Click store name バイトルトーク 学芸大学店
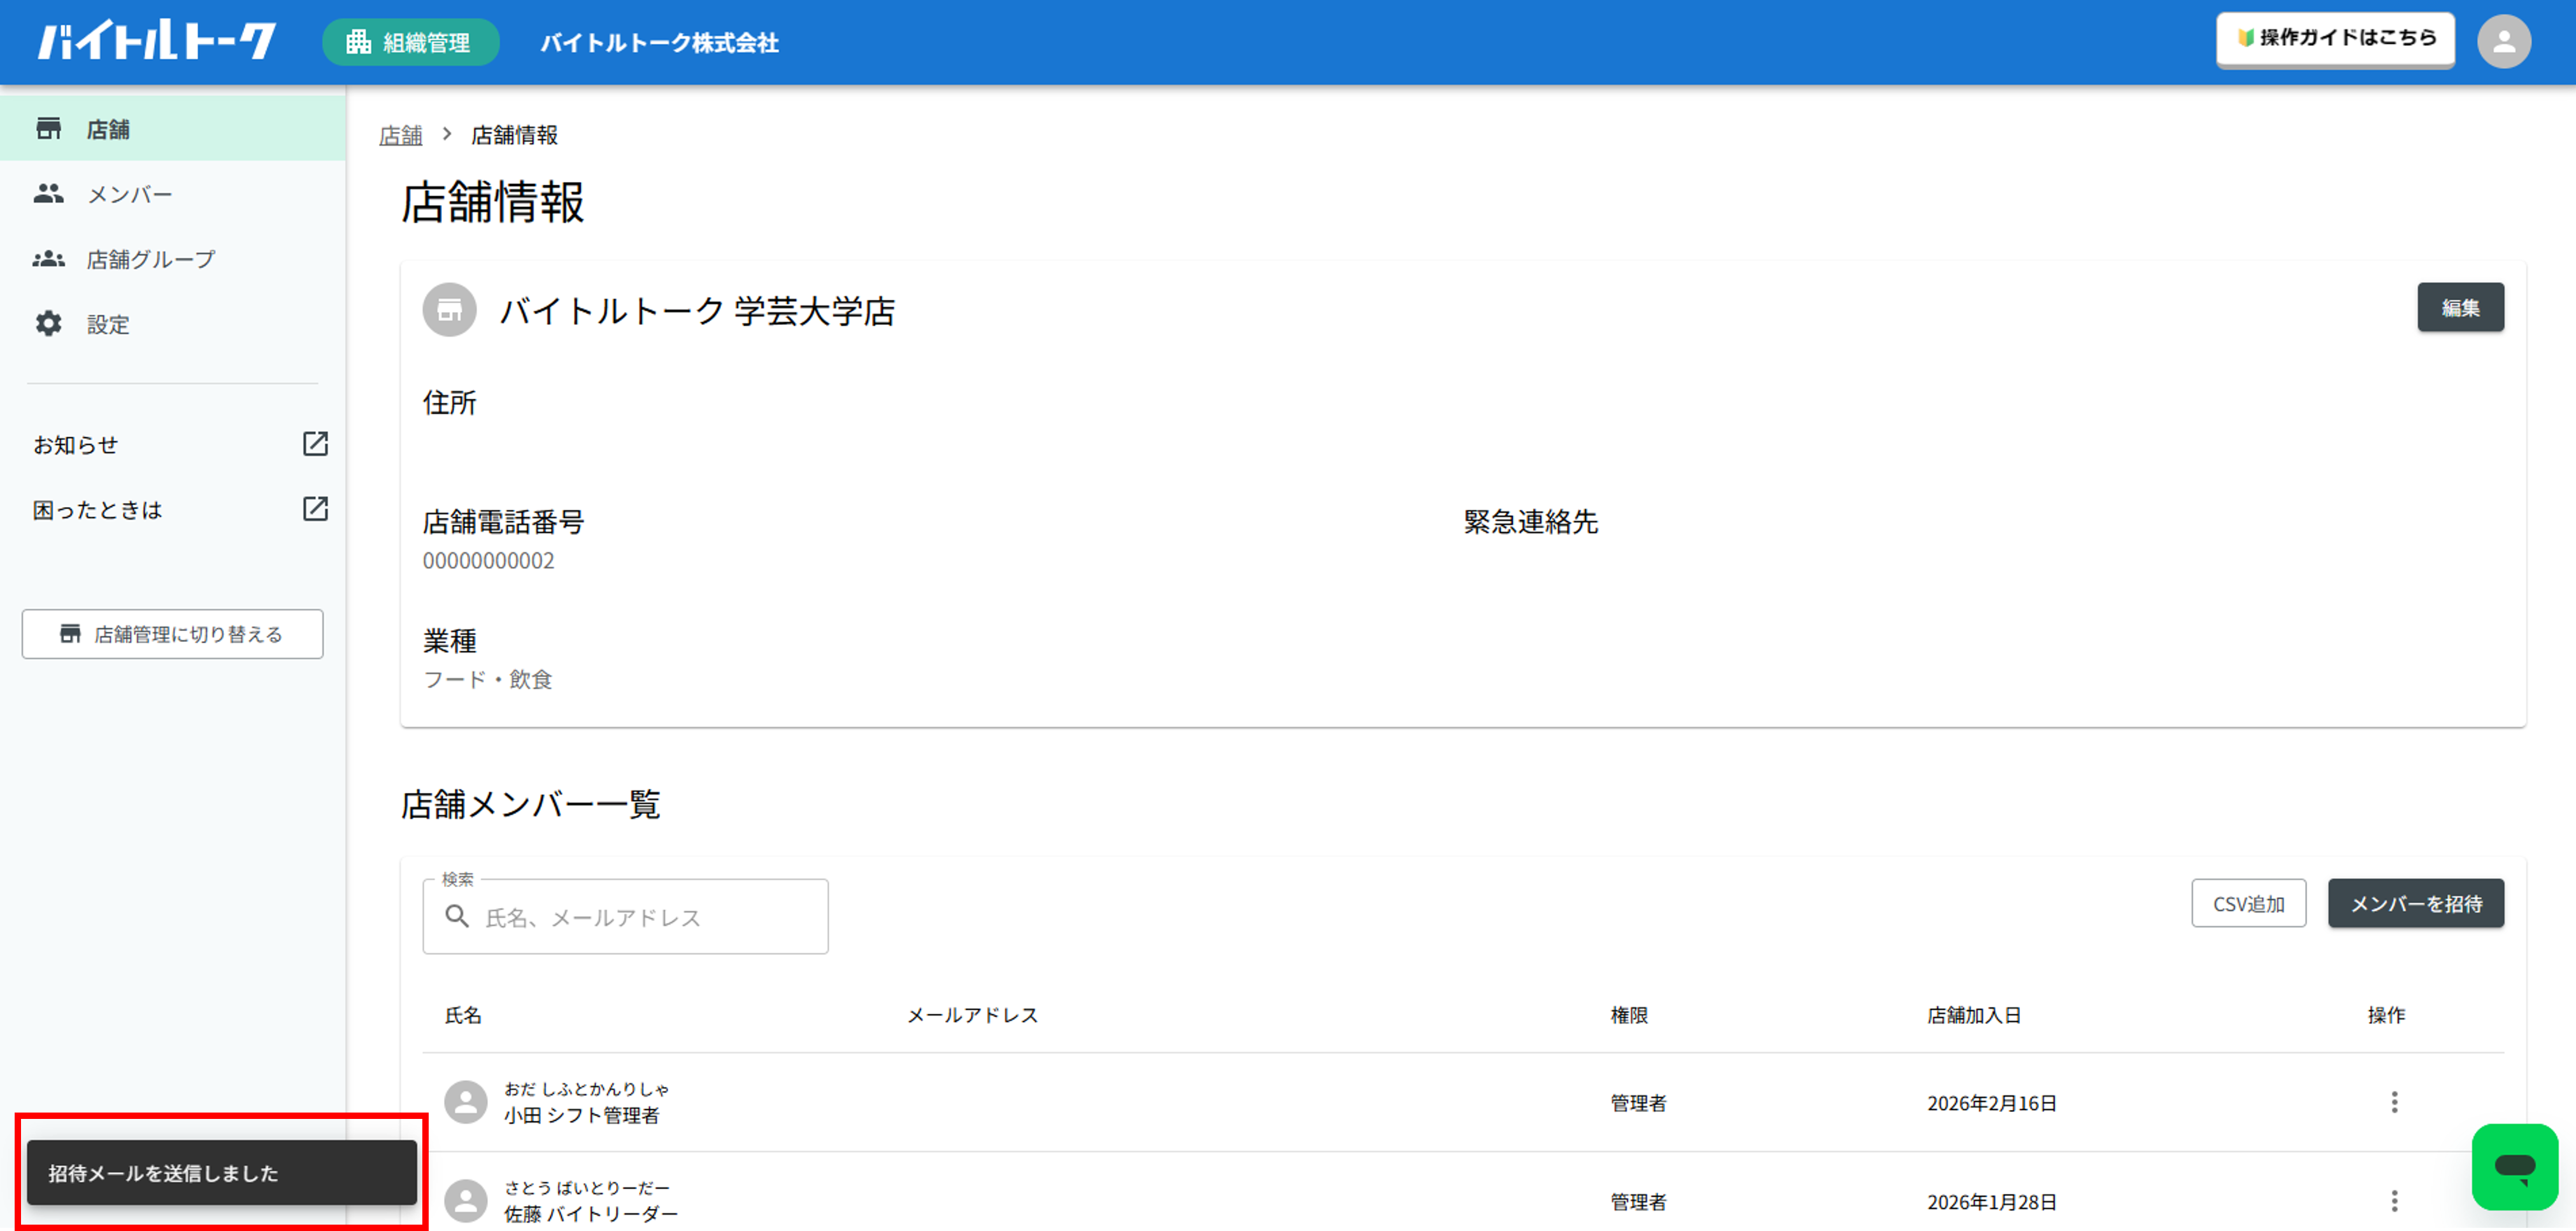Image resolution: width=2576 pixels, height=1231 pixels. click(x=697, y=311)
